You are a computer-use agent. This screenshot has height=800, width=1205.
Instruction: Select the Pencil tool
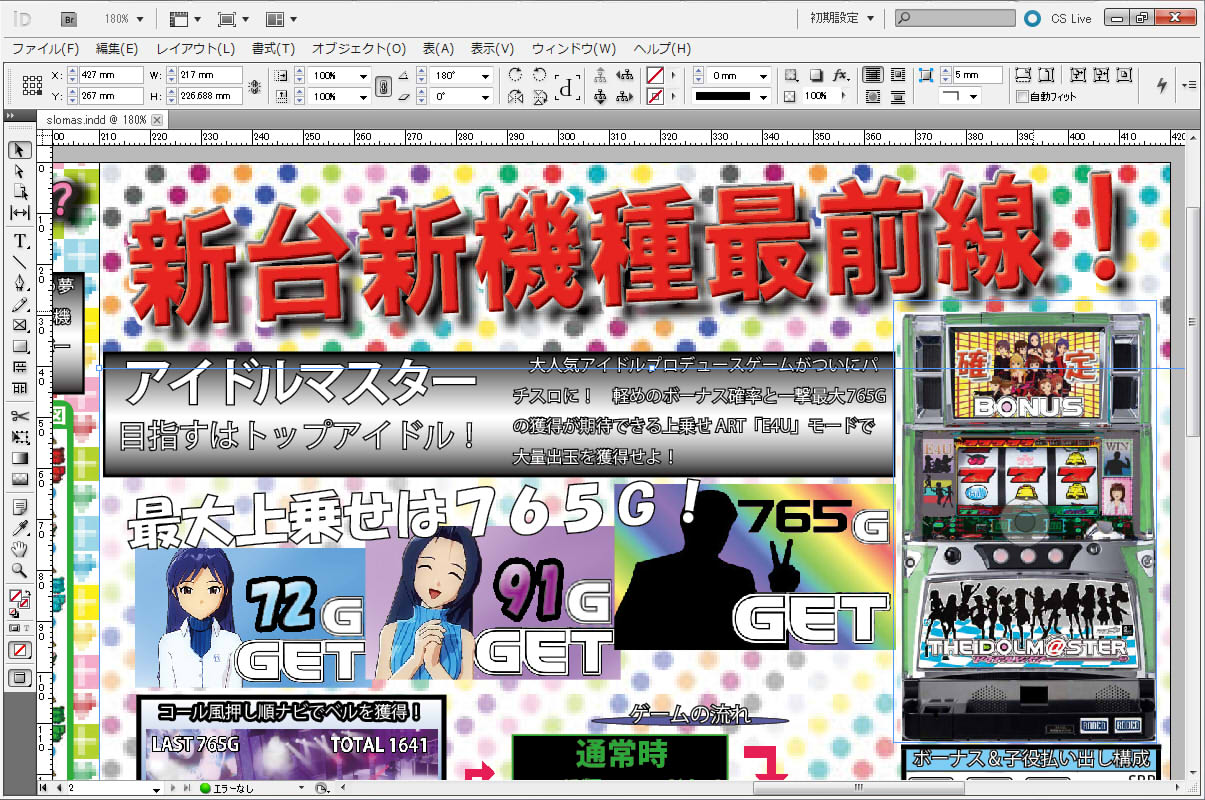click(x=19, y=304)
